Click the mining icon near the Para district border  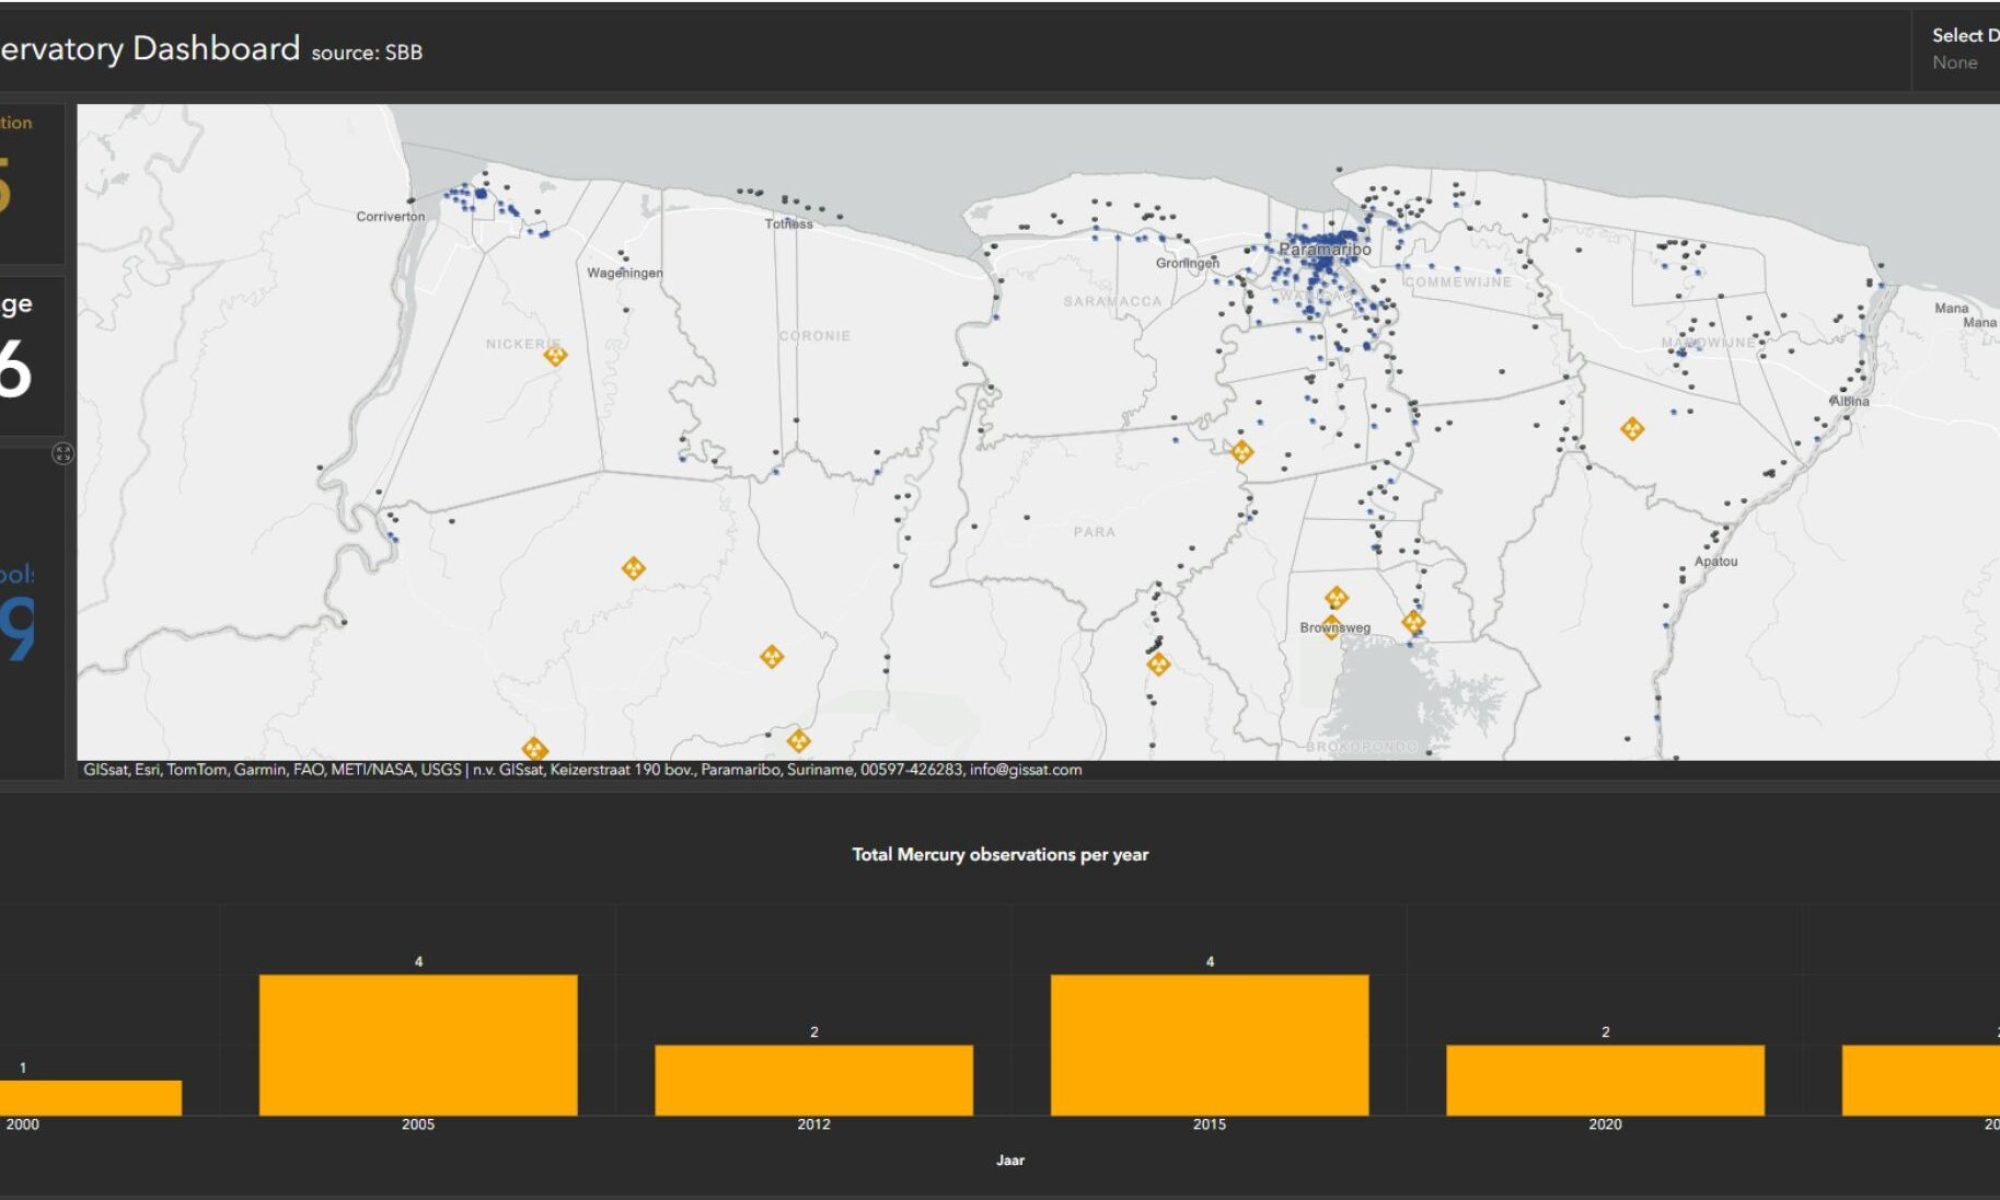[x=1243, y=452]
